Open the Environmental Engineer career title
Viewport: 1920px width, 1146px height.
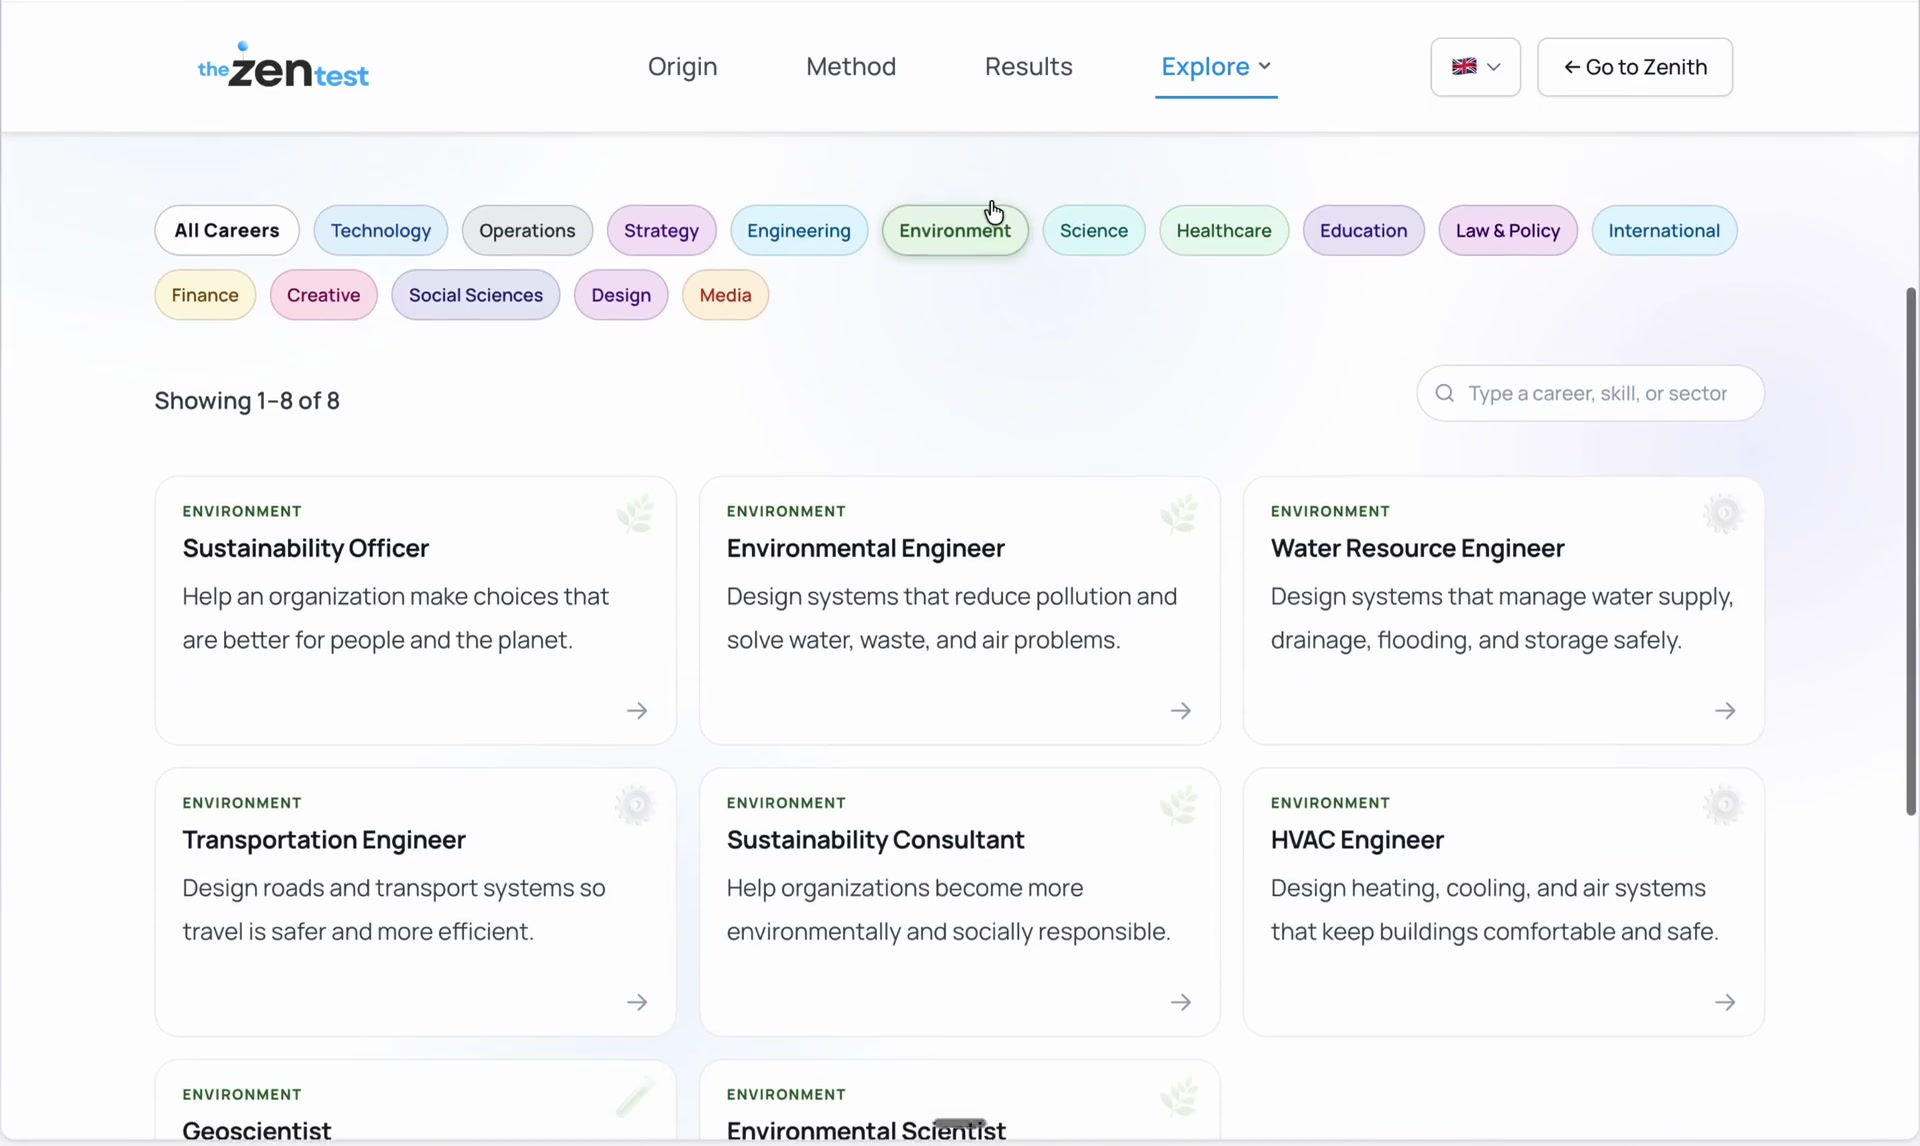[x=865, y=548]
